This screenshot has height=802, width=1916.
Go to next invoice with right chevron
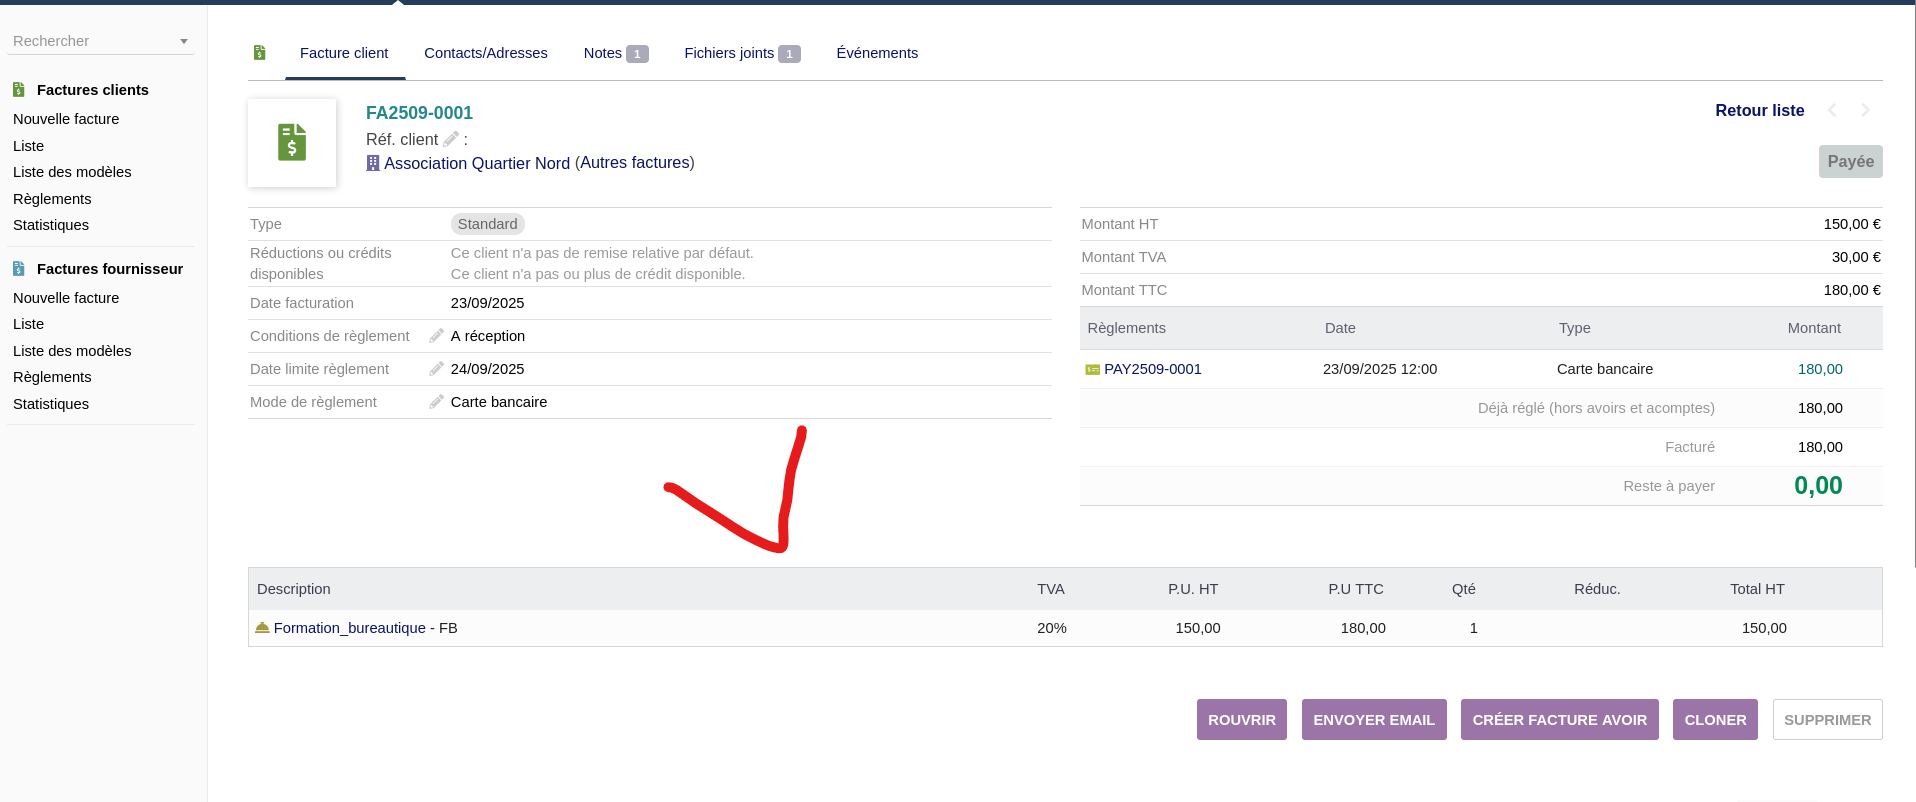[1865, 111]
